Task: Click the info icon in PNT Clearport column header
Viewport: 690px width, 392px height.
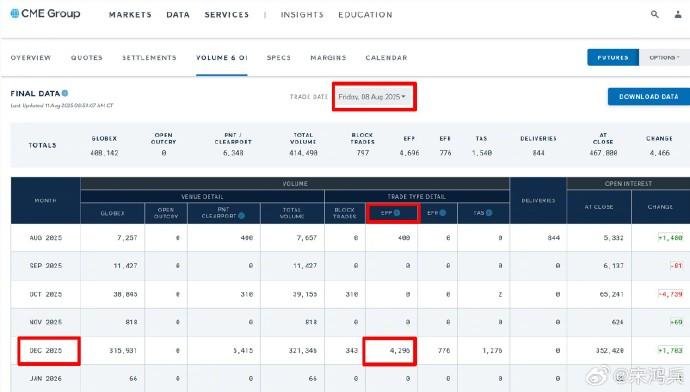Action: [242, 216]
